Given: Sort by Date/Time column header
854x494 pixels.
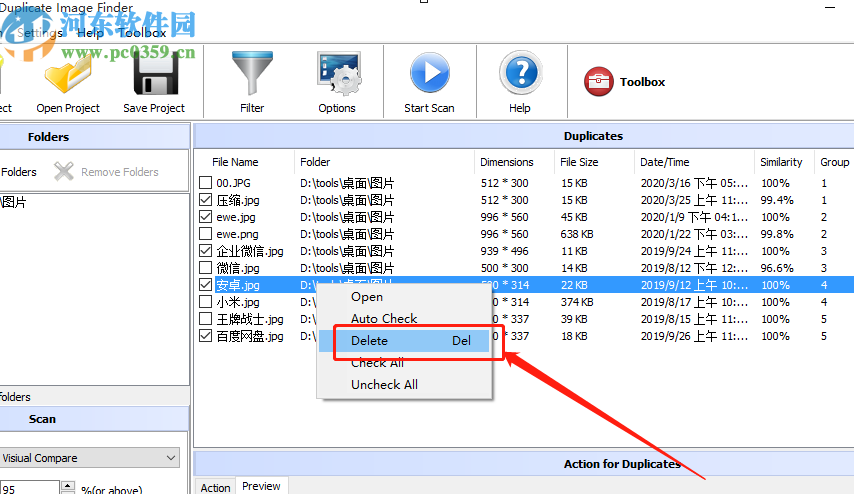Looking at the screenshot, I should (x=664, y=162).
